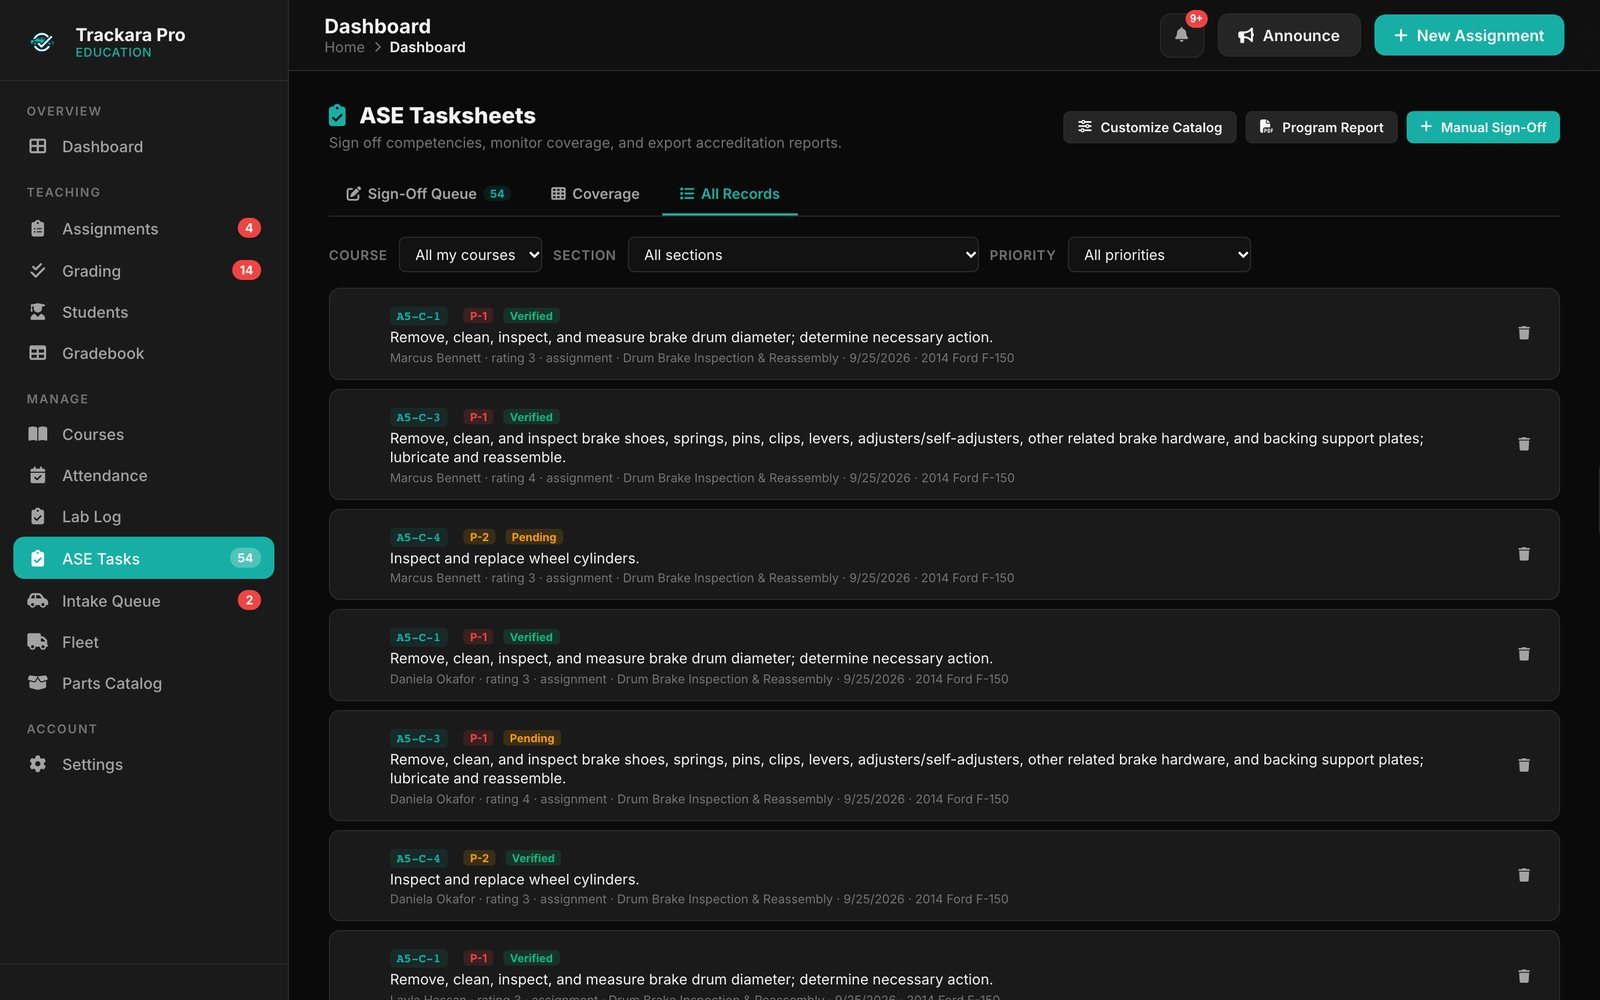Viewport: 1600px width, 1000px height.
Task: Delete Marcus Bennett's A5-C-1 record
Action: pyautogui.click(x=1523, y=333)
